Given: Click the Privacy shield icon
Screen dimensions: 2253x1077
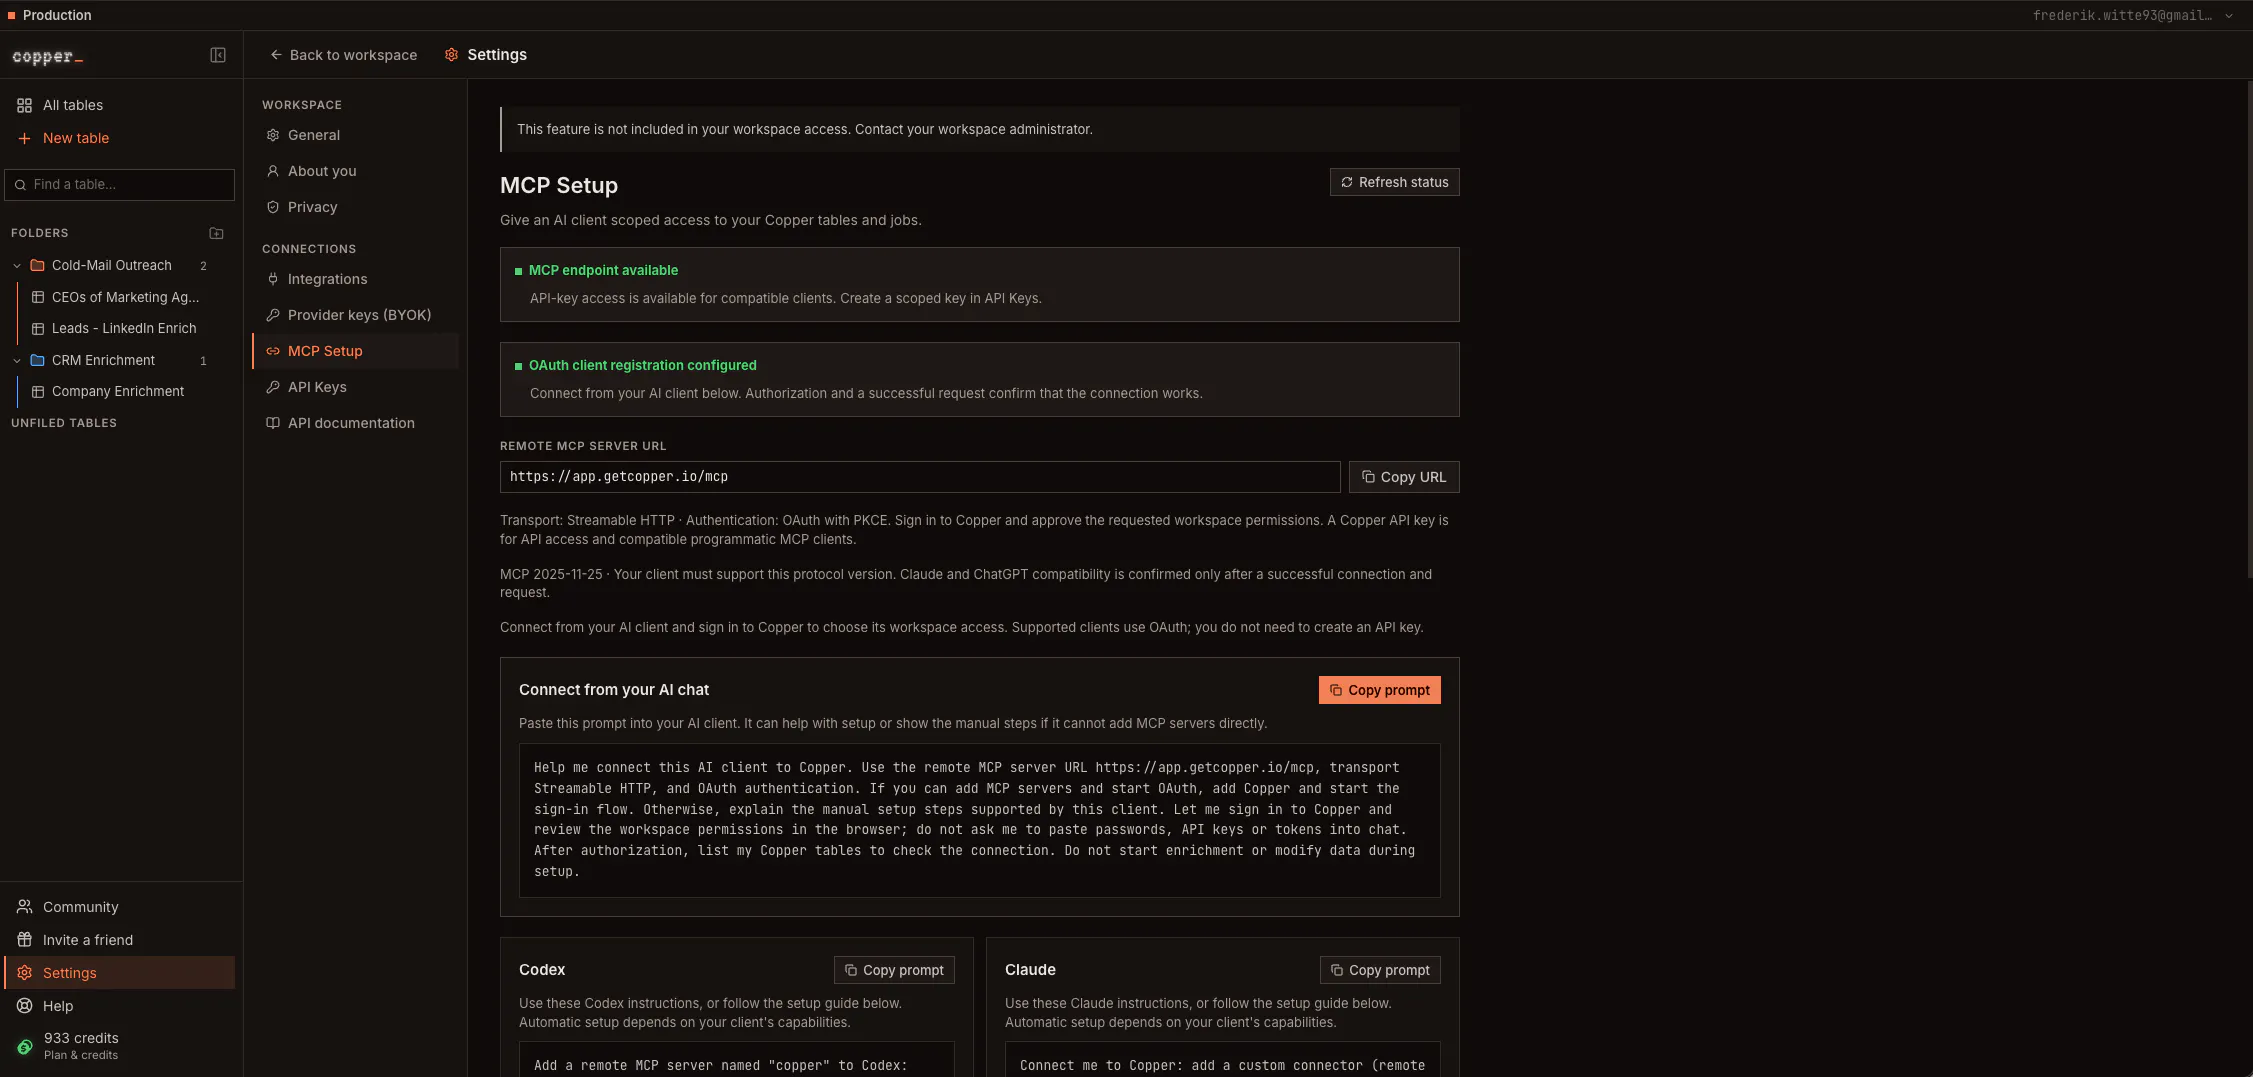Looking at the screenshot, I should (273, 207).
